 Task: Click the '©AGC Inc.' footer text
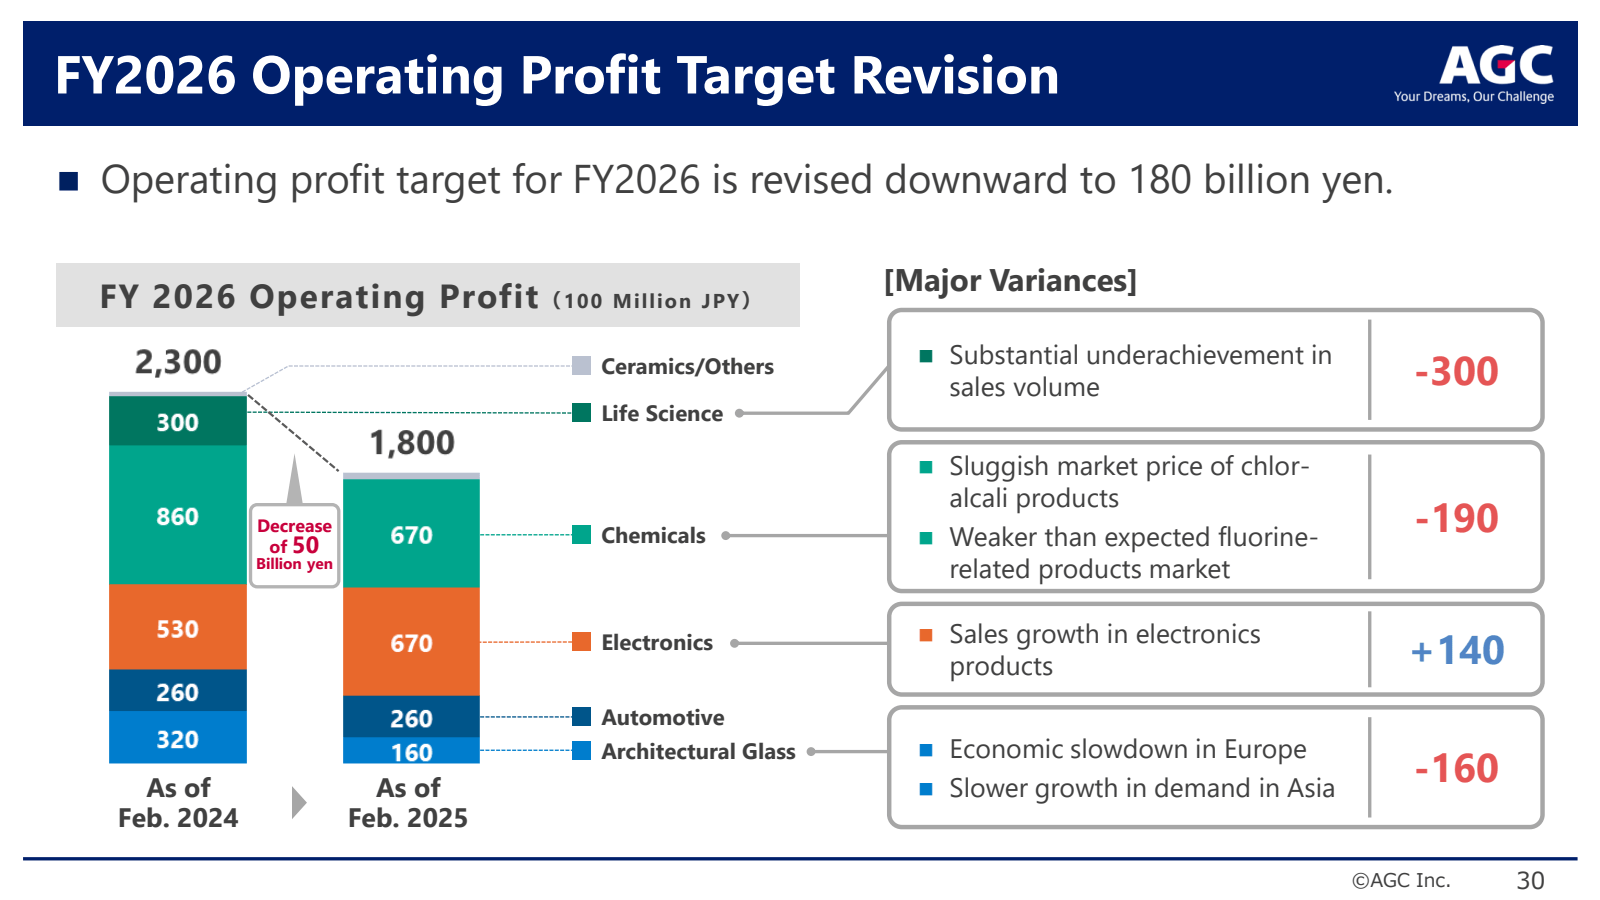click(x=1400, y=880)
